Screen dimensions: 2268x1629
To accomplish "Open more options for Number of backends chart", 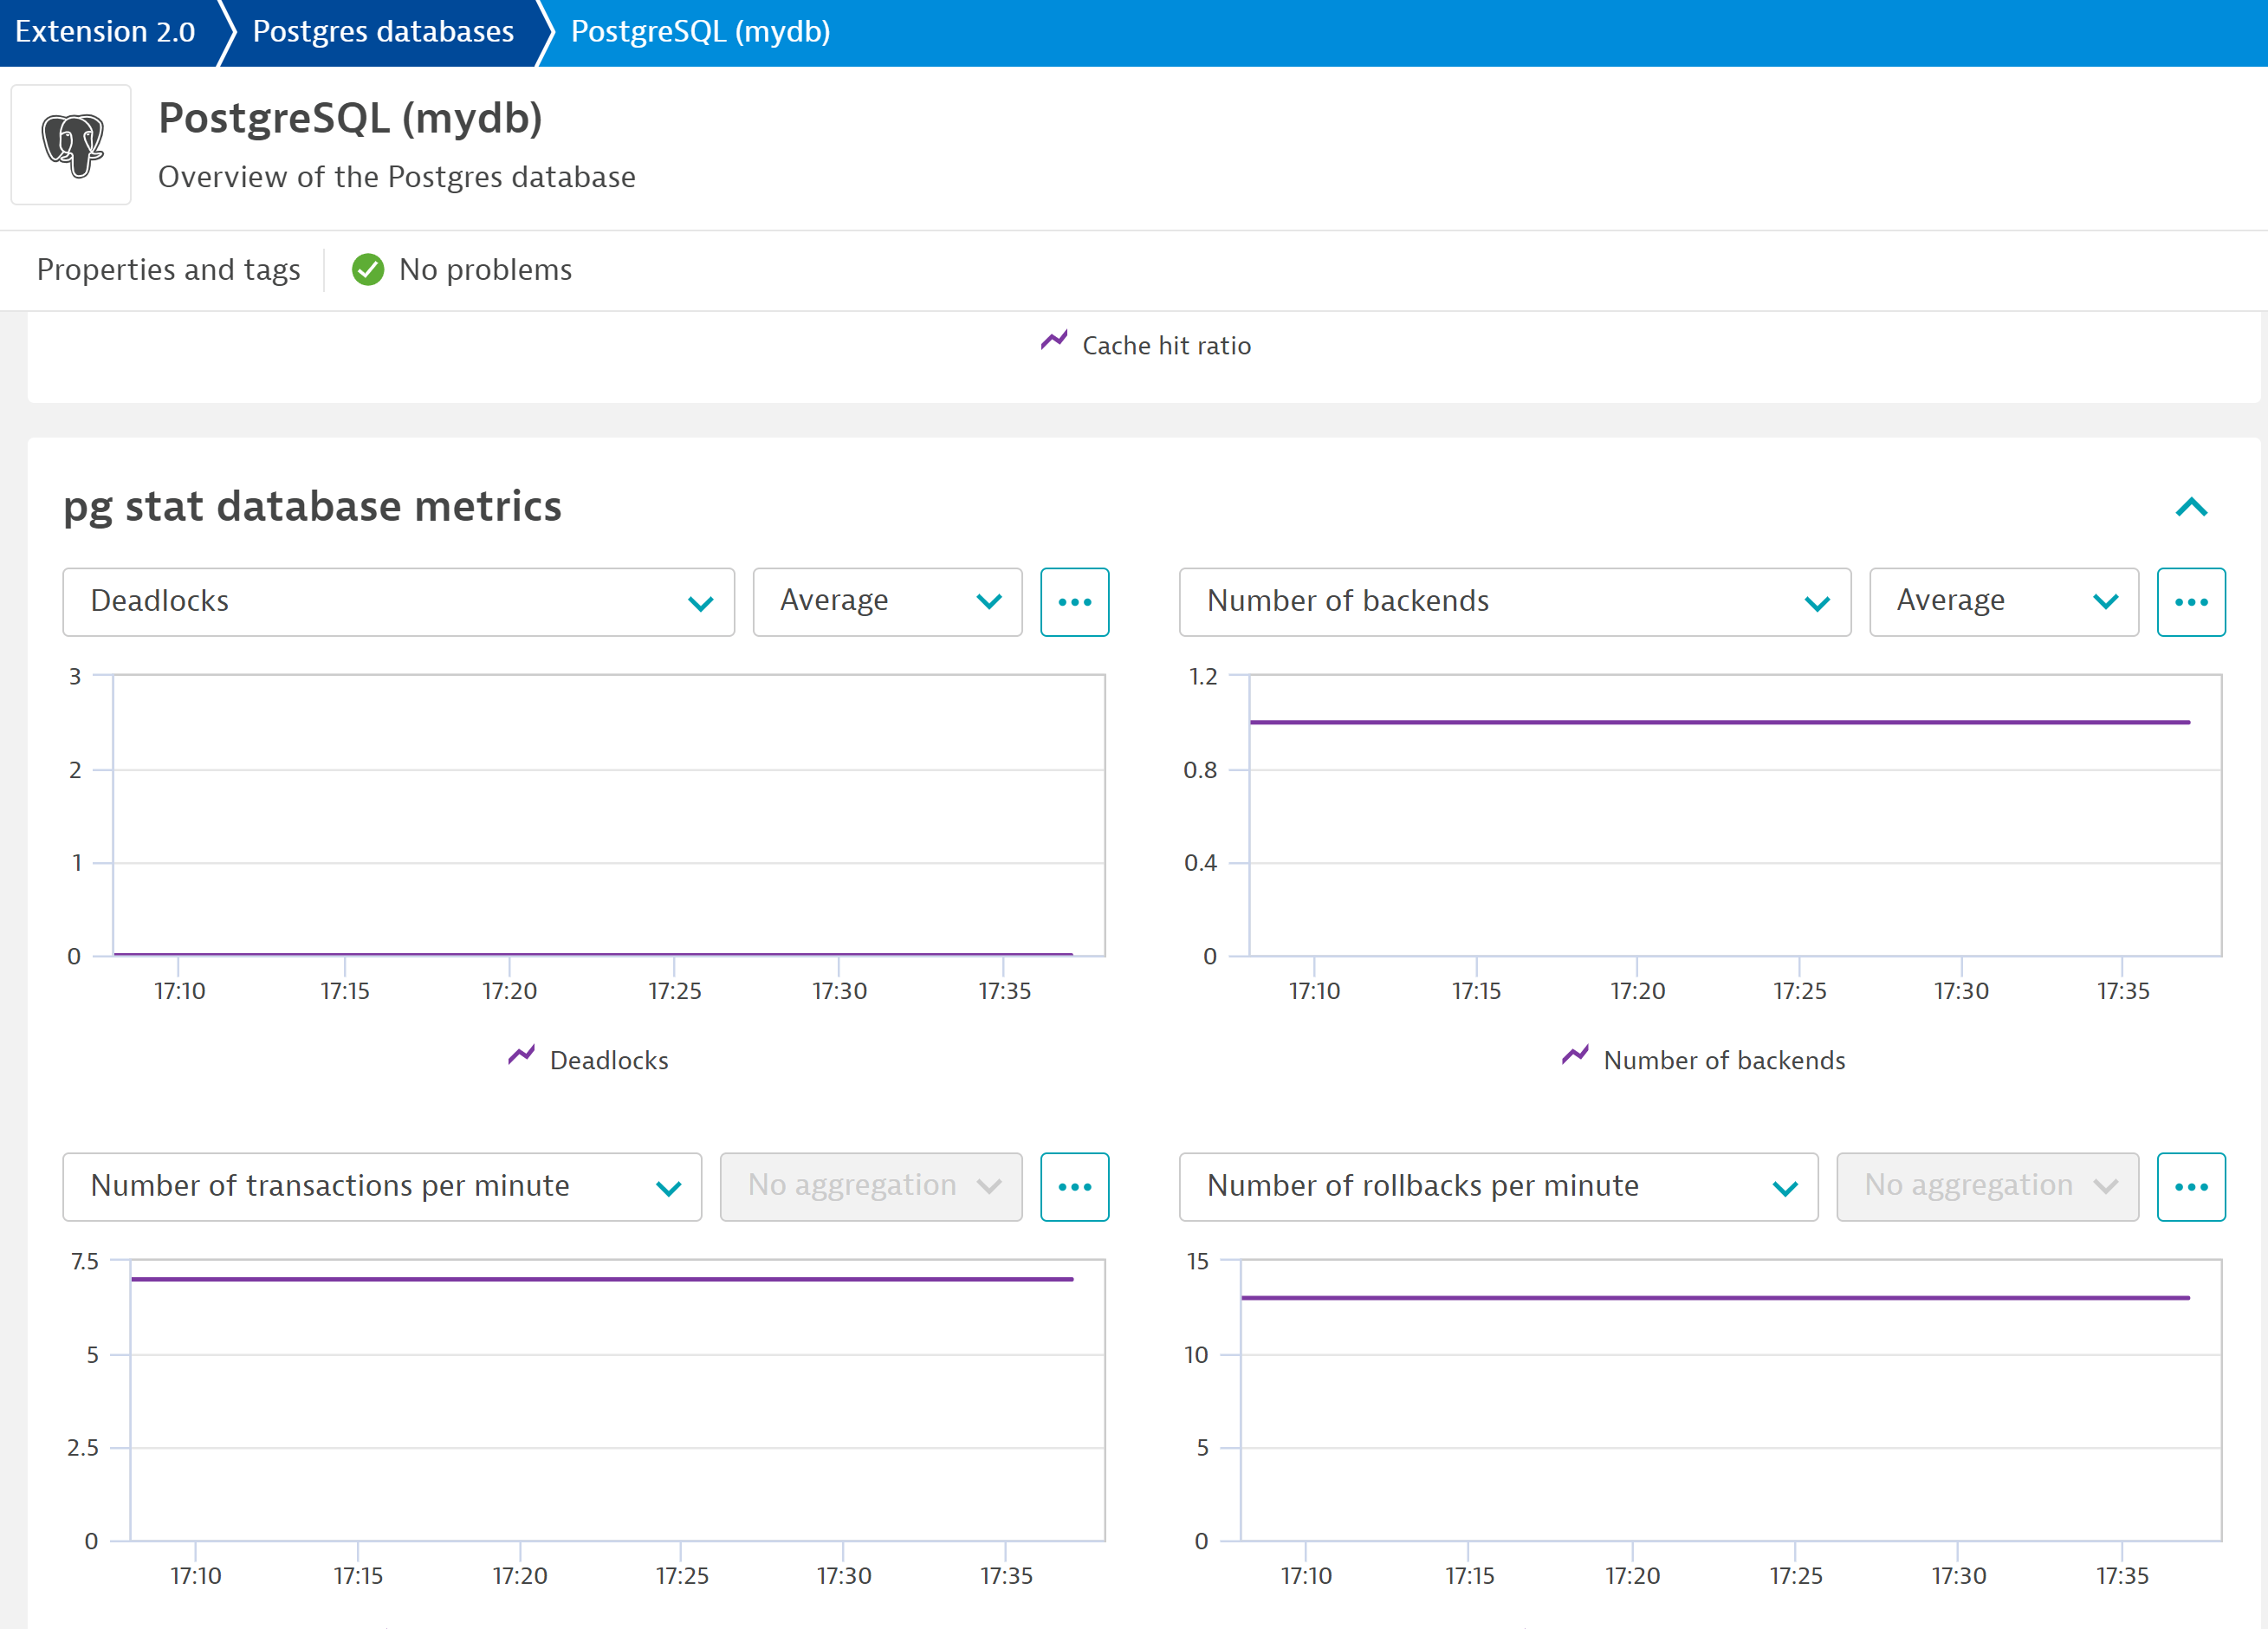I will click(2191, 601).
